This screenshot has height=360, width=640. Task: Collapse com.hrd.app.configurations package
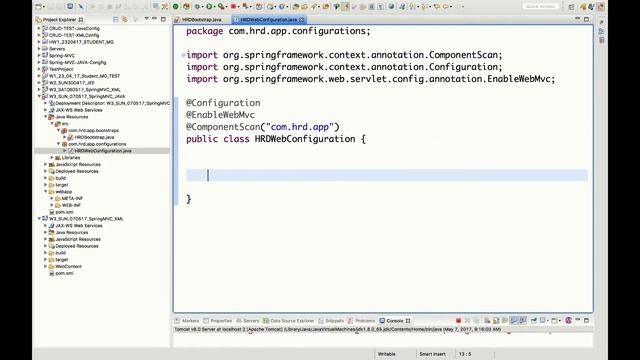59,144
